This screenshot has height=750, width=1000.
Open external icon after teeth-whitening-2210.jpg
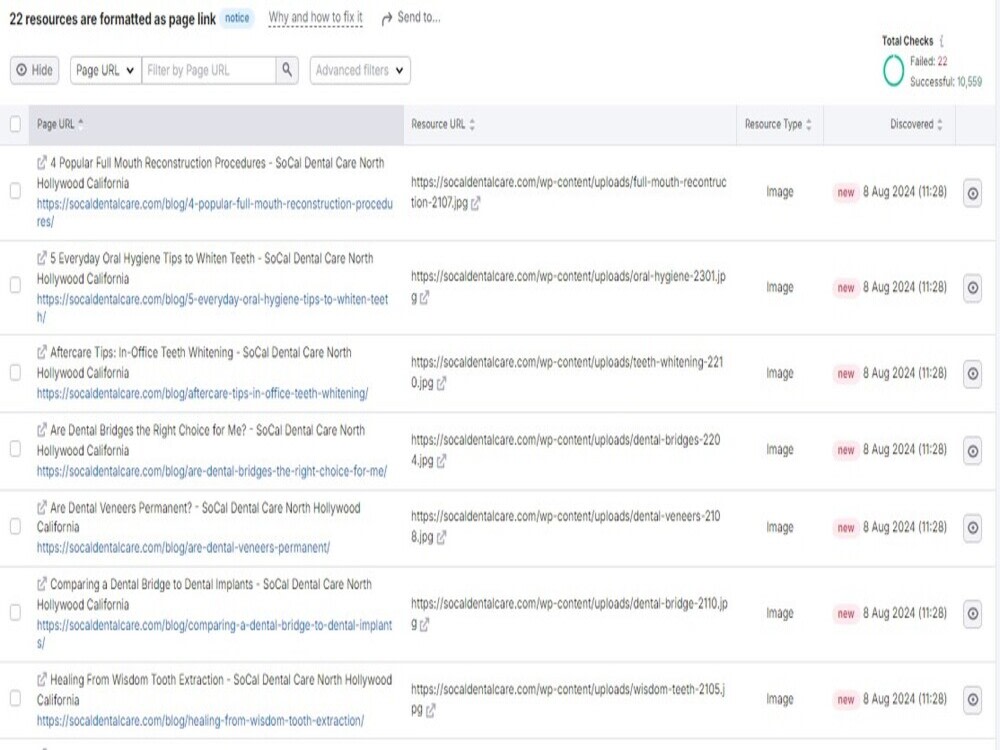click(x=441, y=383)
